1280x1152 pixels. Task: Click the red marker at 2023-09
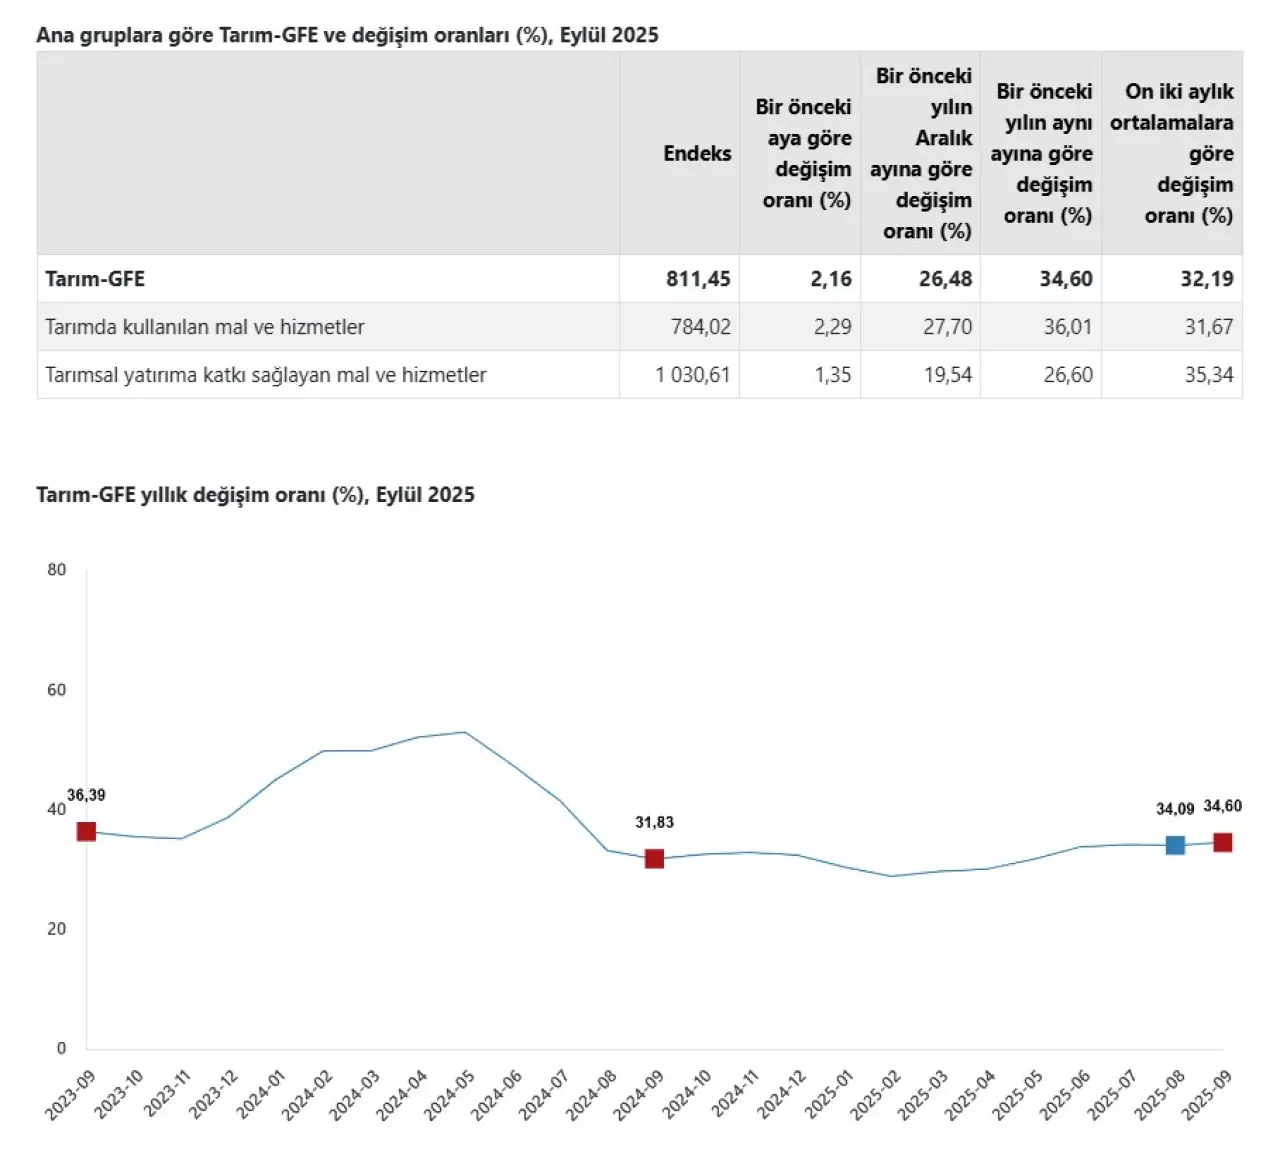click(87, 832)
